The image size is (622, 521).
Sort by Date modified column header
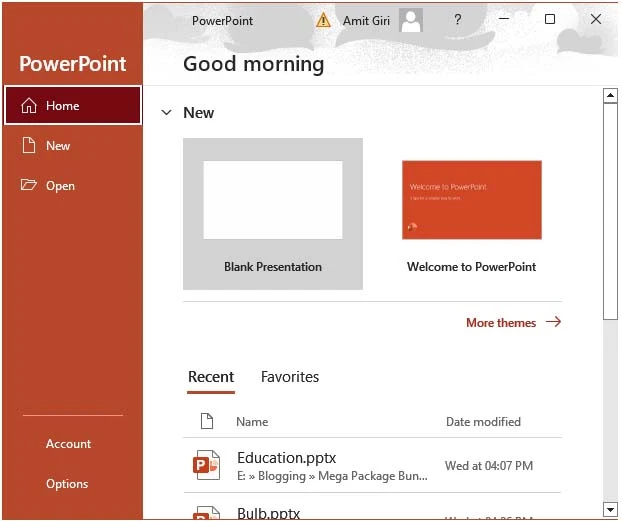point(483,421)
